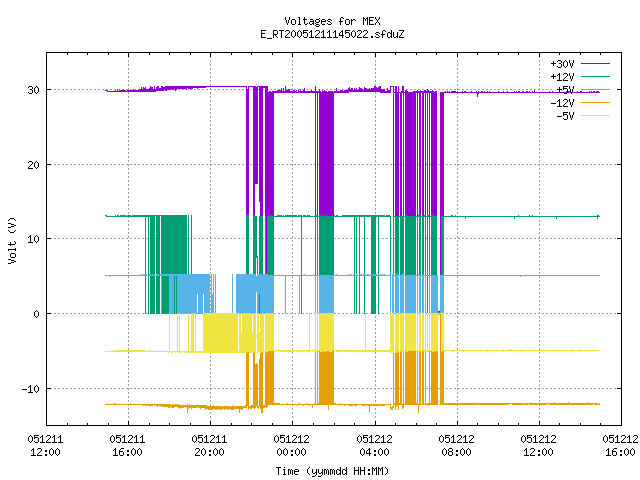Click the blue +5V legend line sample

(595, 89)
